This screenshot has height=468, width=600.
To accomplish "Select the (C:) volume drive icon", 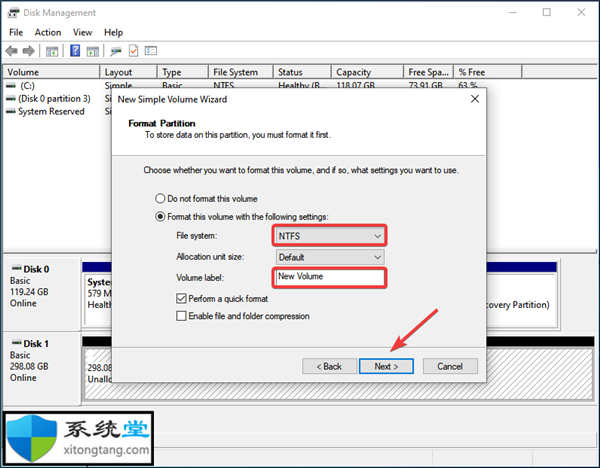I will [x=11, y=86].
